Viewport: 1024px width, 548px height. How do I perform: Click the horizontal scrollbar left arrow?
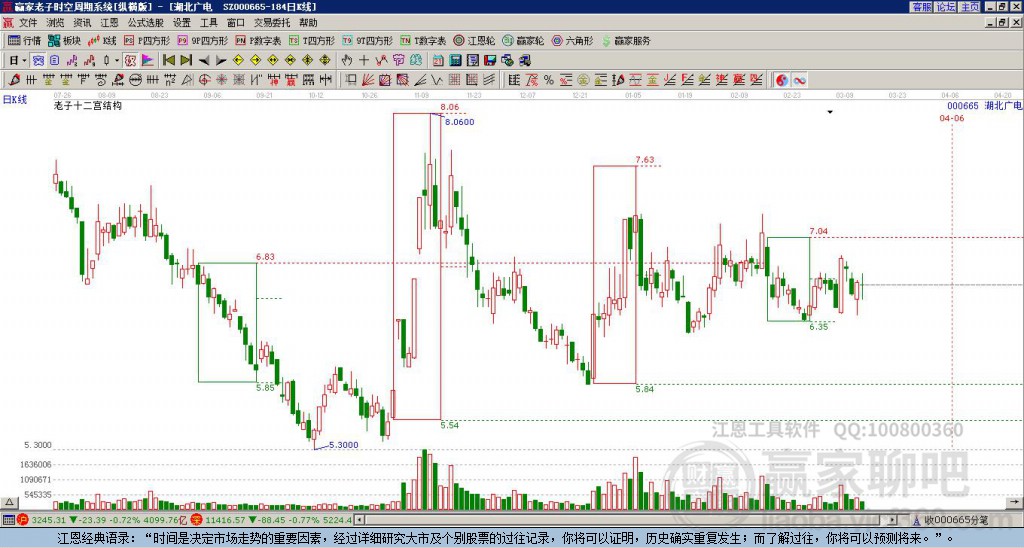tap(359, 520)
